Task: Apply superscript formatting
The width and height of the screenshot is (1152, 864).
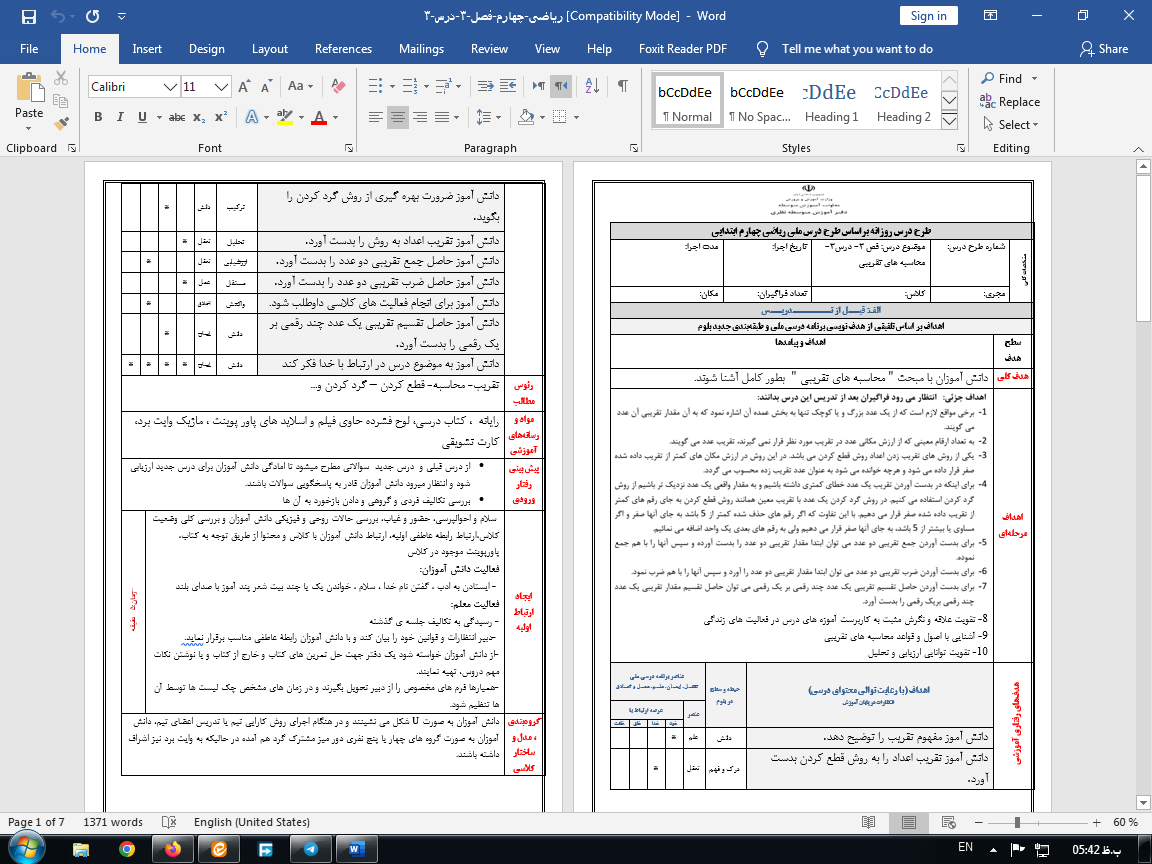Action: [x=220, y=118]
